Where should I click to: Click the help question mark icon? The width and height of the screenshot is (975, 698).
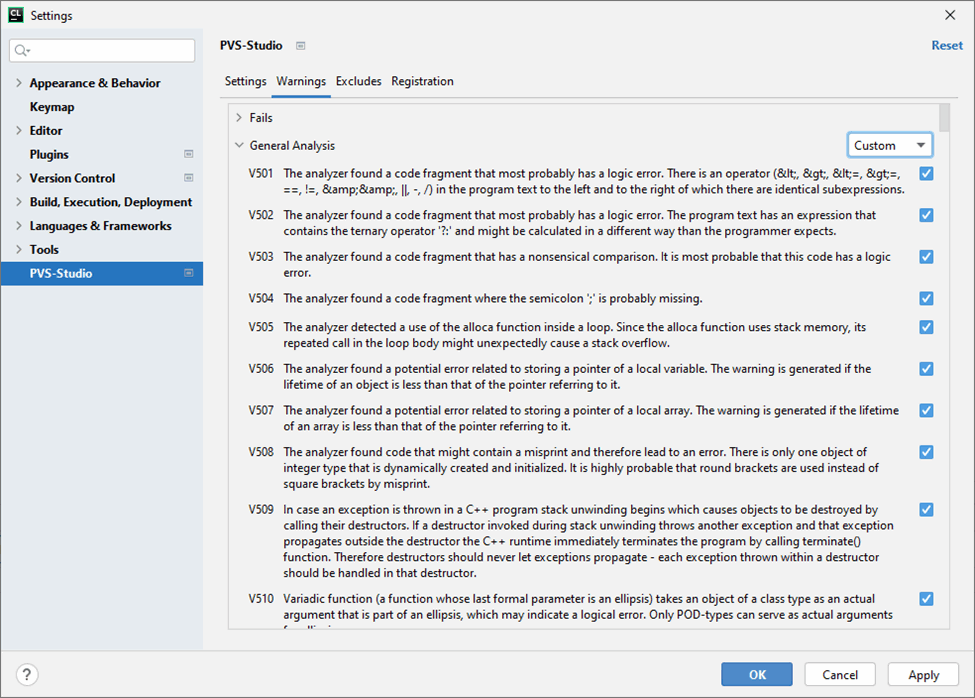(x=27, y=675)
